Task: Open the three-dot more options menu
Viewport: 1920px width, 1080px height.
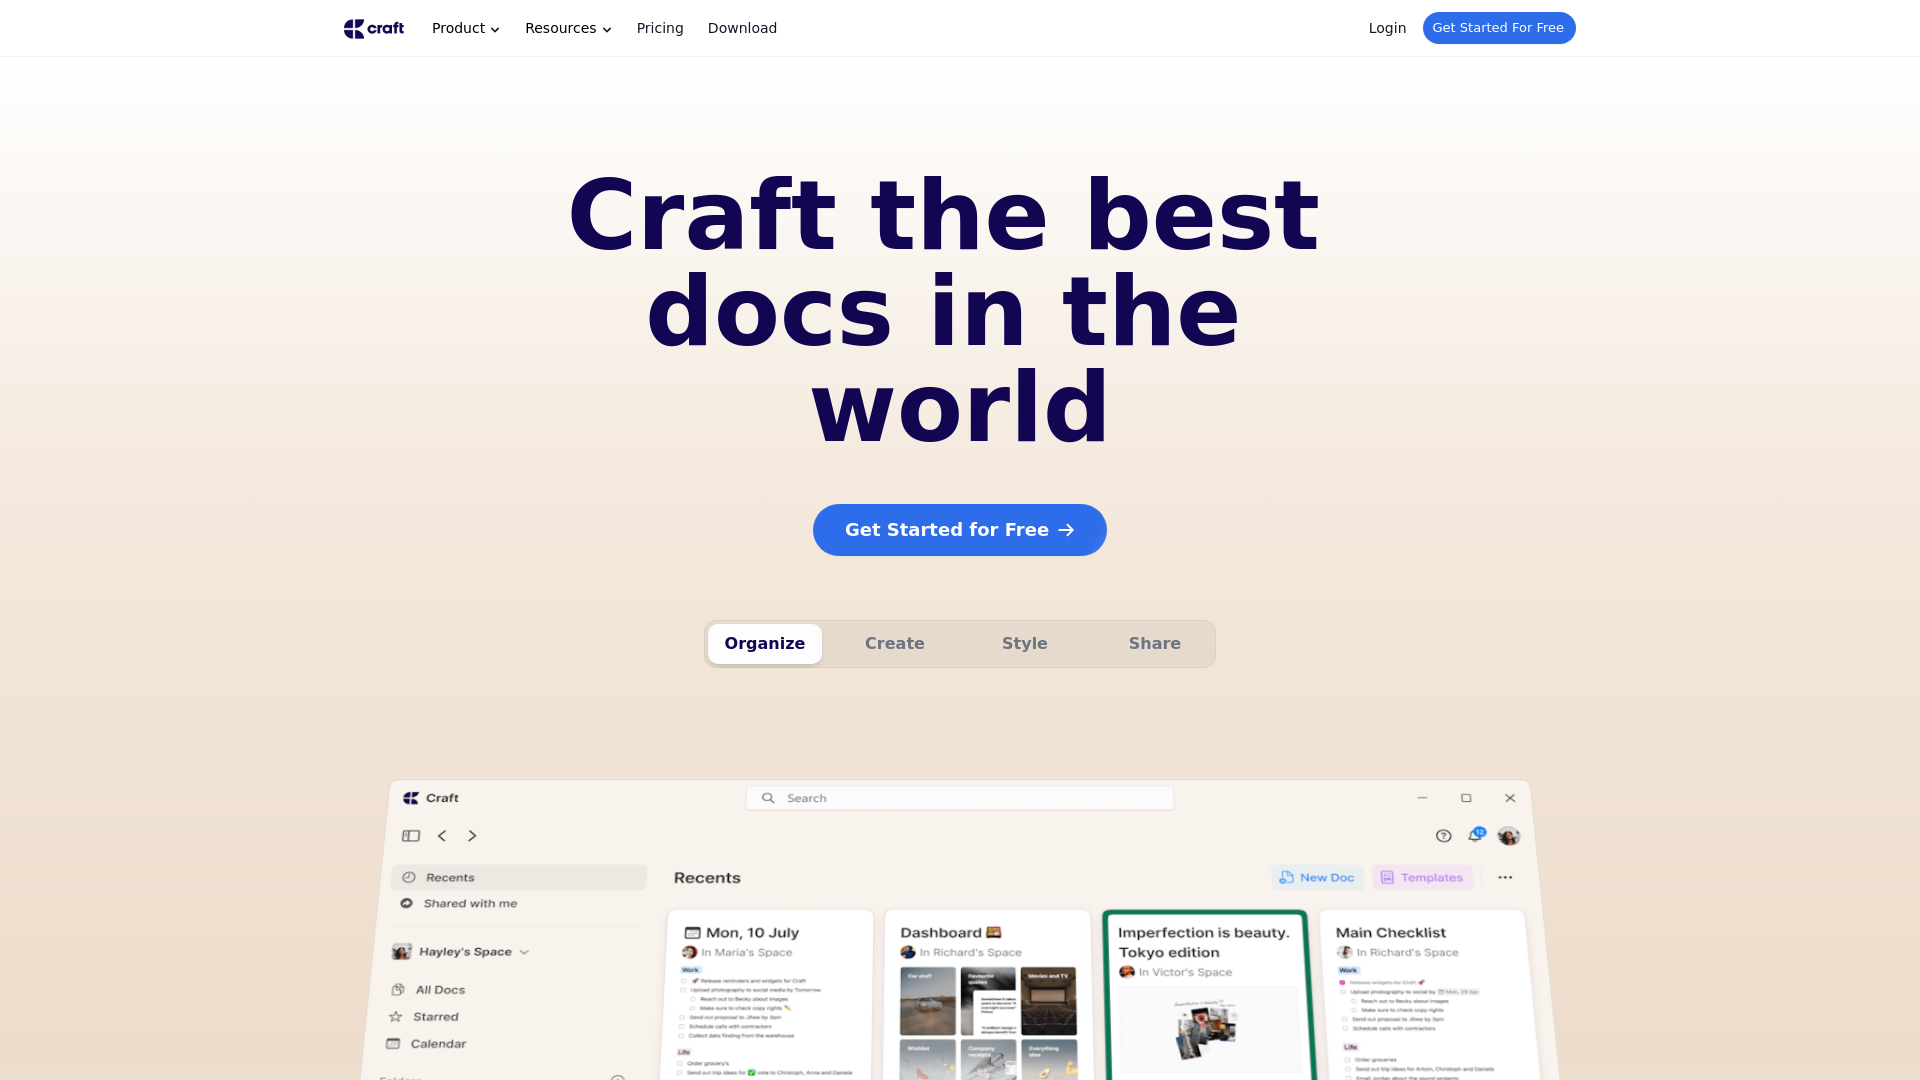Action: (x=1505, y=878)
